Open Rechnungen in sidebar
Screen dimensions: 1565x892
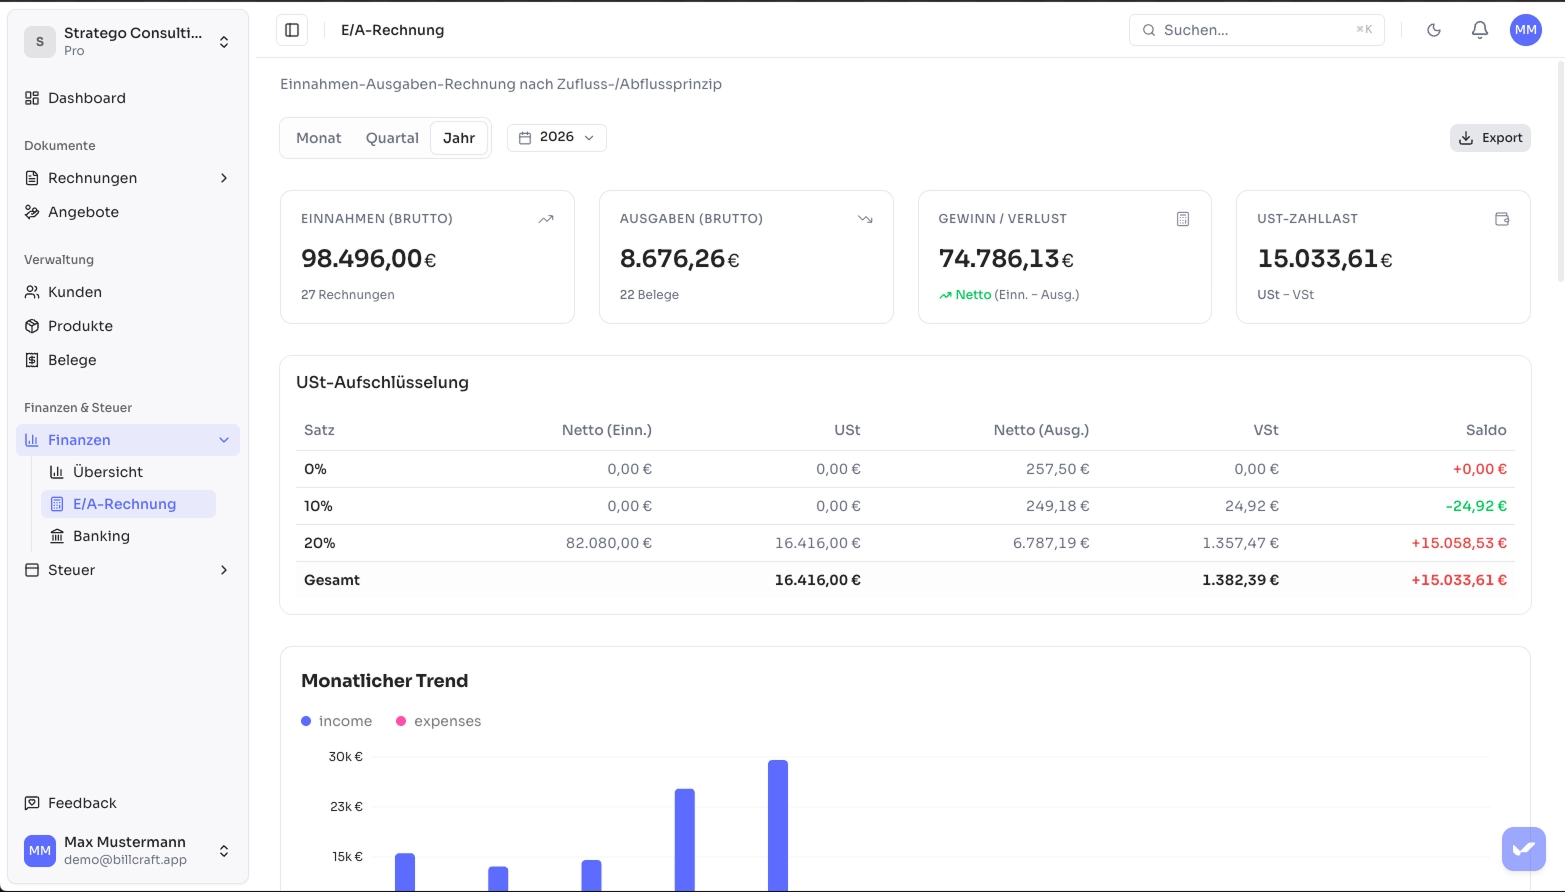[x=128, y=178]
